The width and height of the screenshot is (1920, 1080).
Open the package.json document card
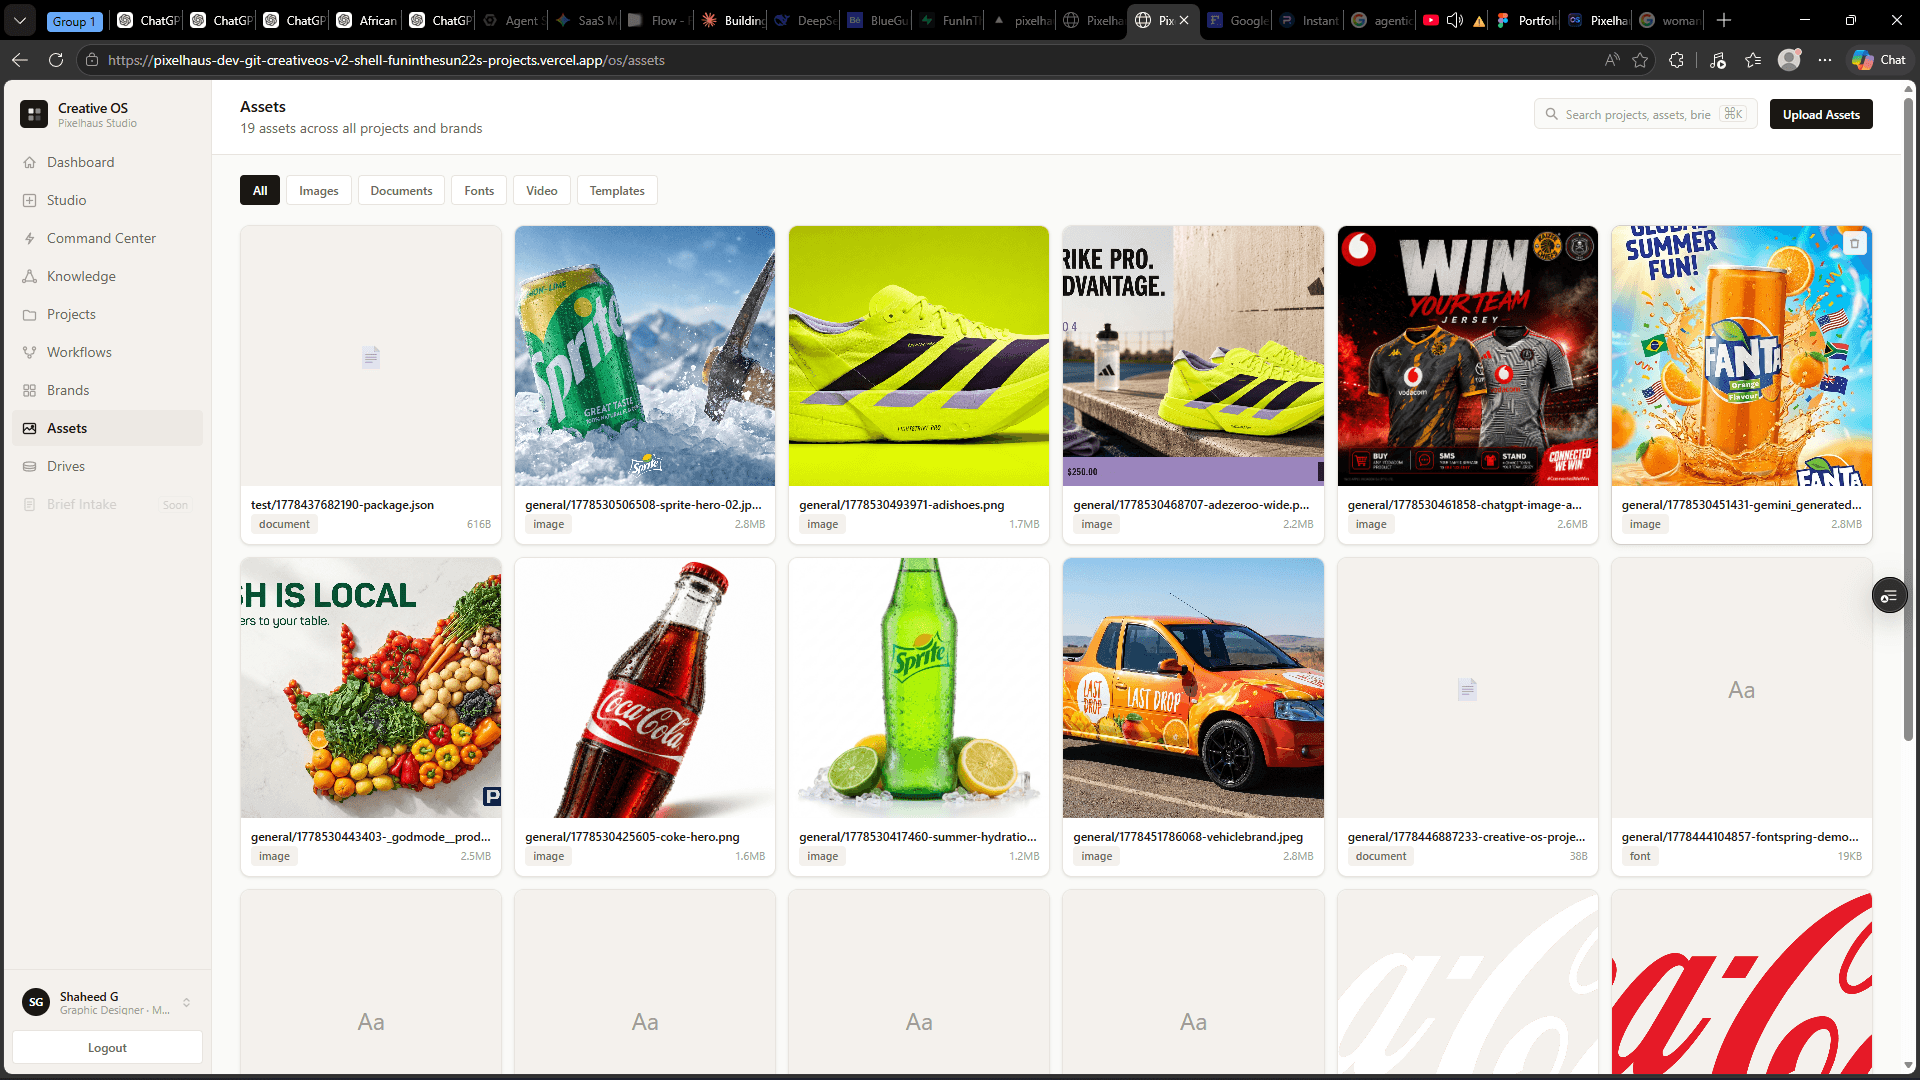pyautogui.click(x=371, y=385)
